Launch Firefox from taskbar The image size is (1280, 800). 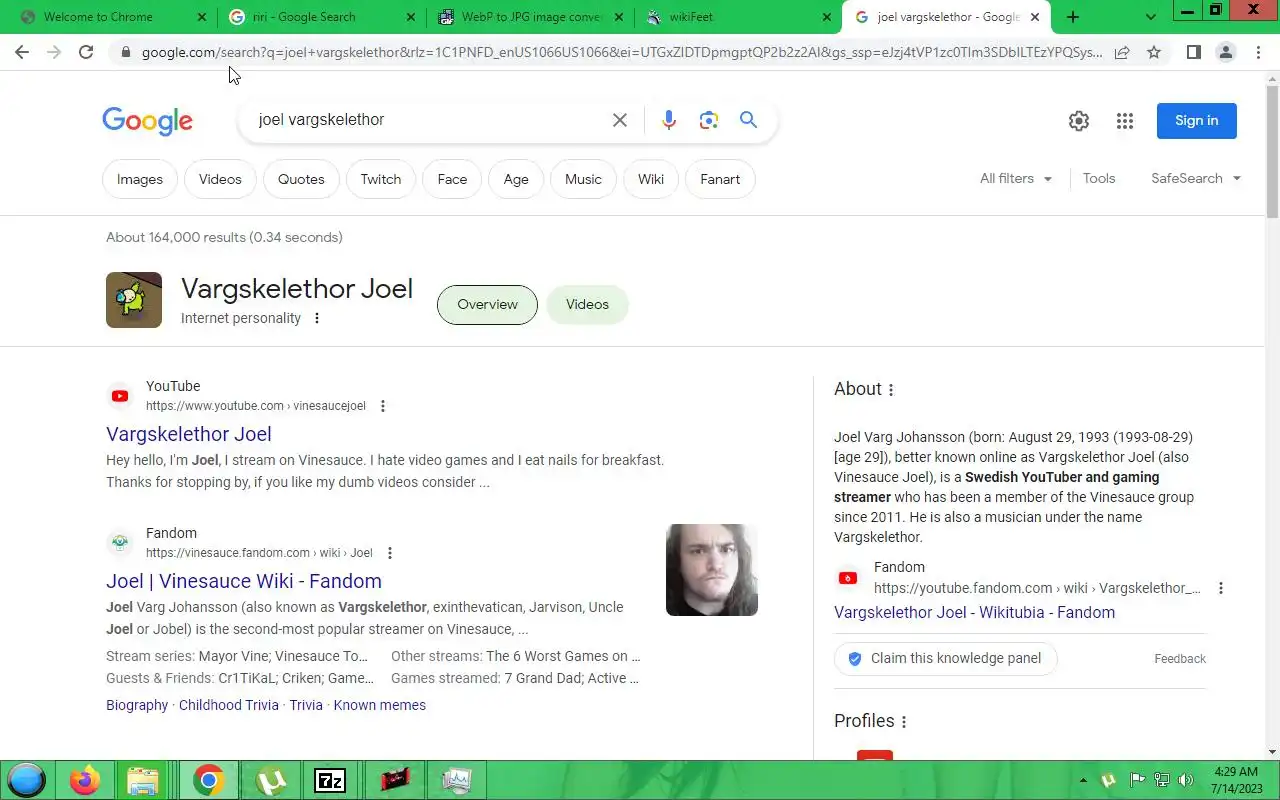(x=85, y=780)
